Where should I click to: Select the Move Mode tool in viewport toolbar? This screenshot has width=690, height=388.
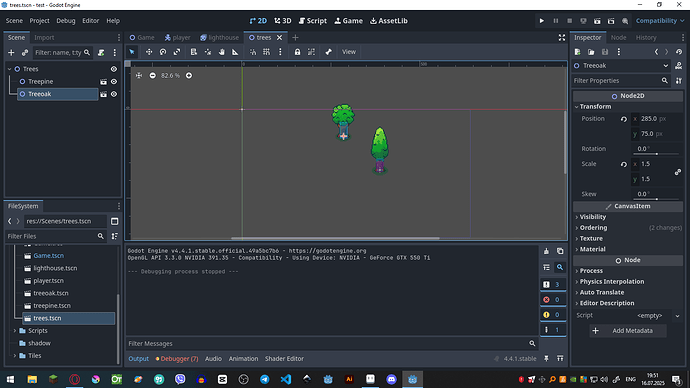(149, 52)
